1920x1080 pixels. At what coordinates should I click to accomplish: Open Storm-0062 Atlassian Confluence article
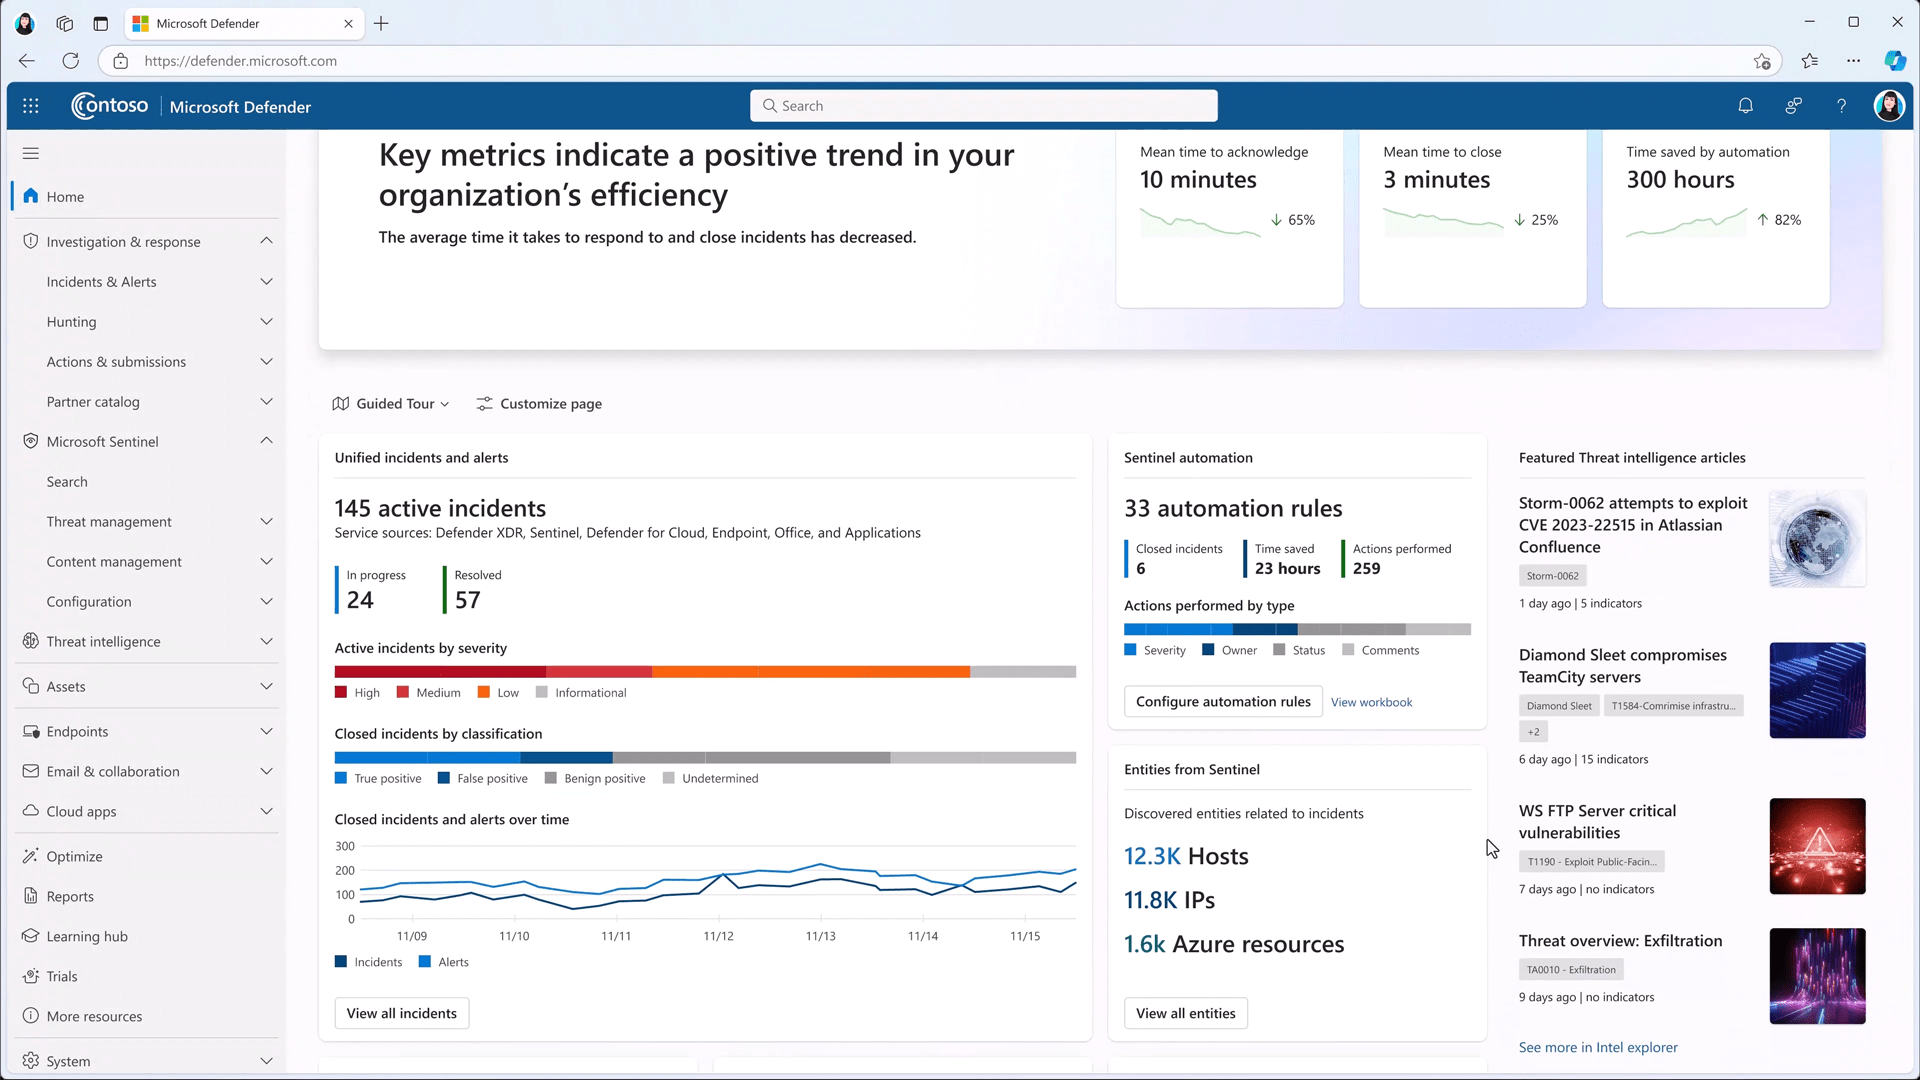click(x=1633, y=525)
